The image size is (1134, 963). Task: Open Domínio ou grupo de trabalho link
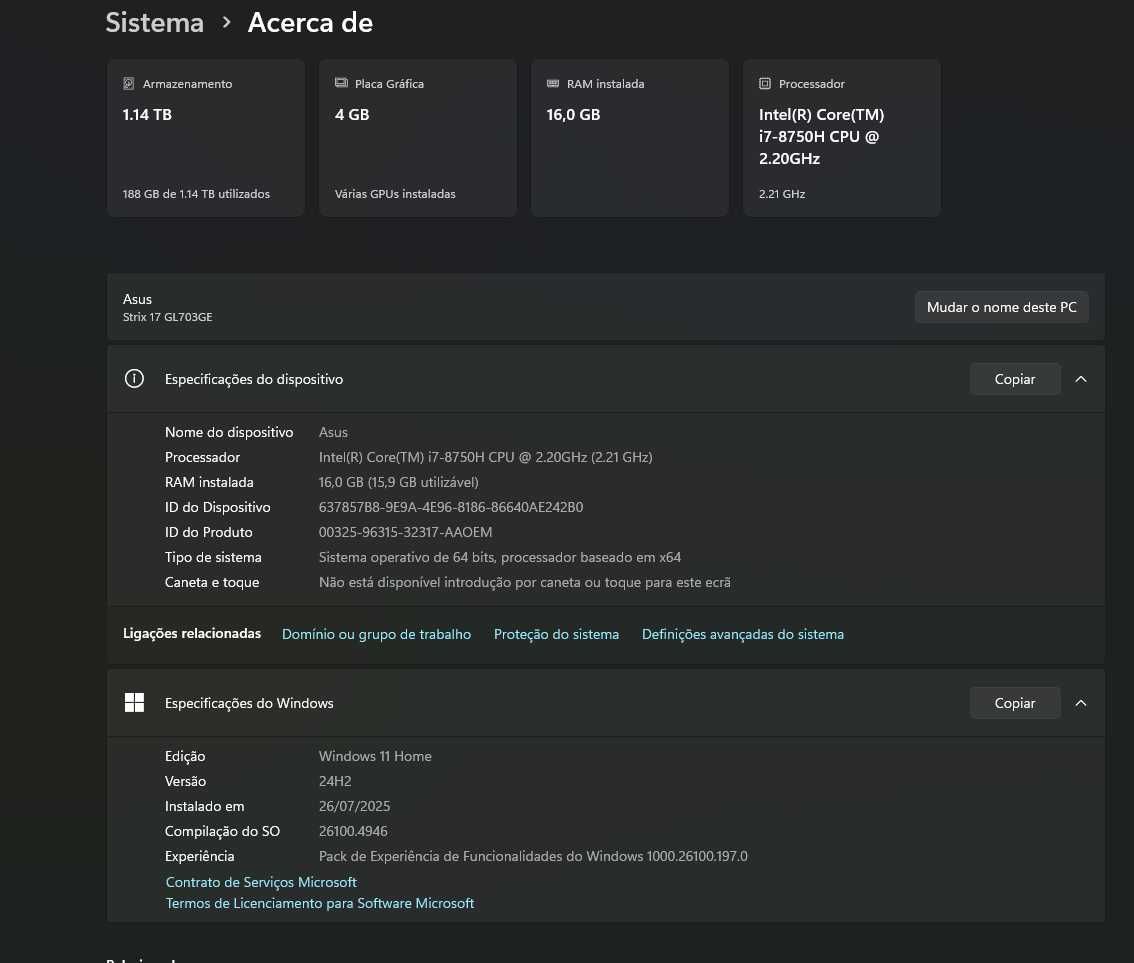(x=376, y=634)
